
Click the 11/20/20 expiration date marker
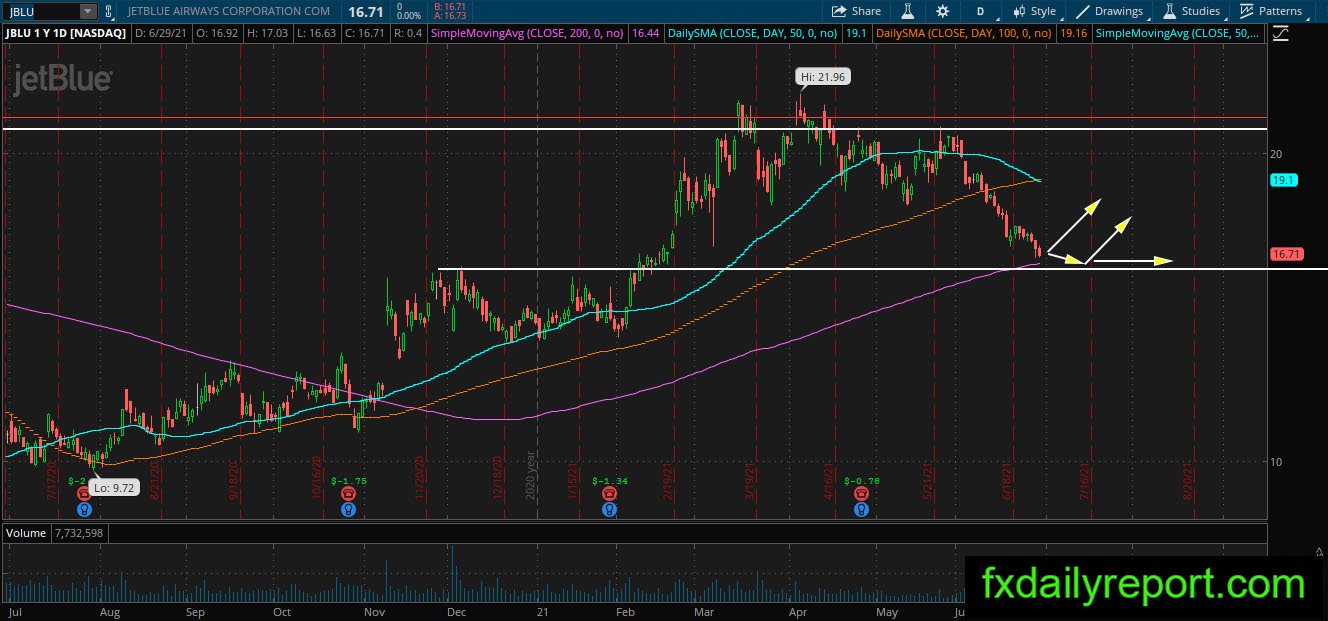[420, 478]
